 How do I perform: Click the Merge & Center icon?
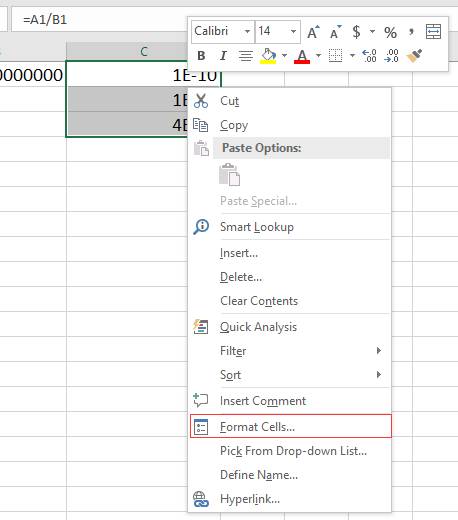[x=433, y=32]
